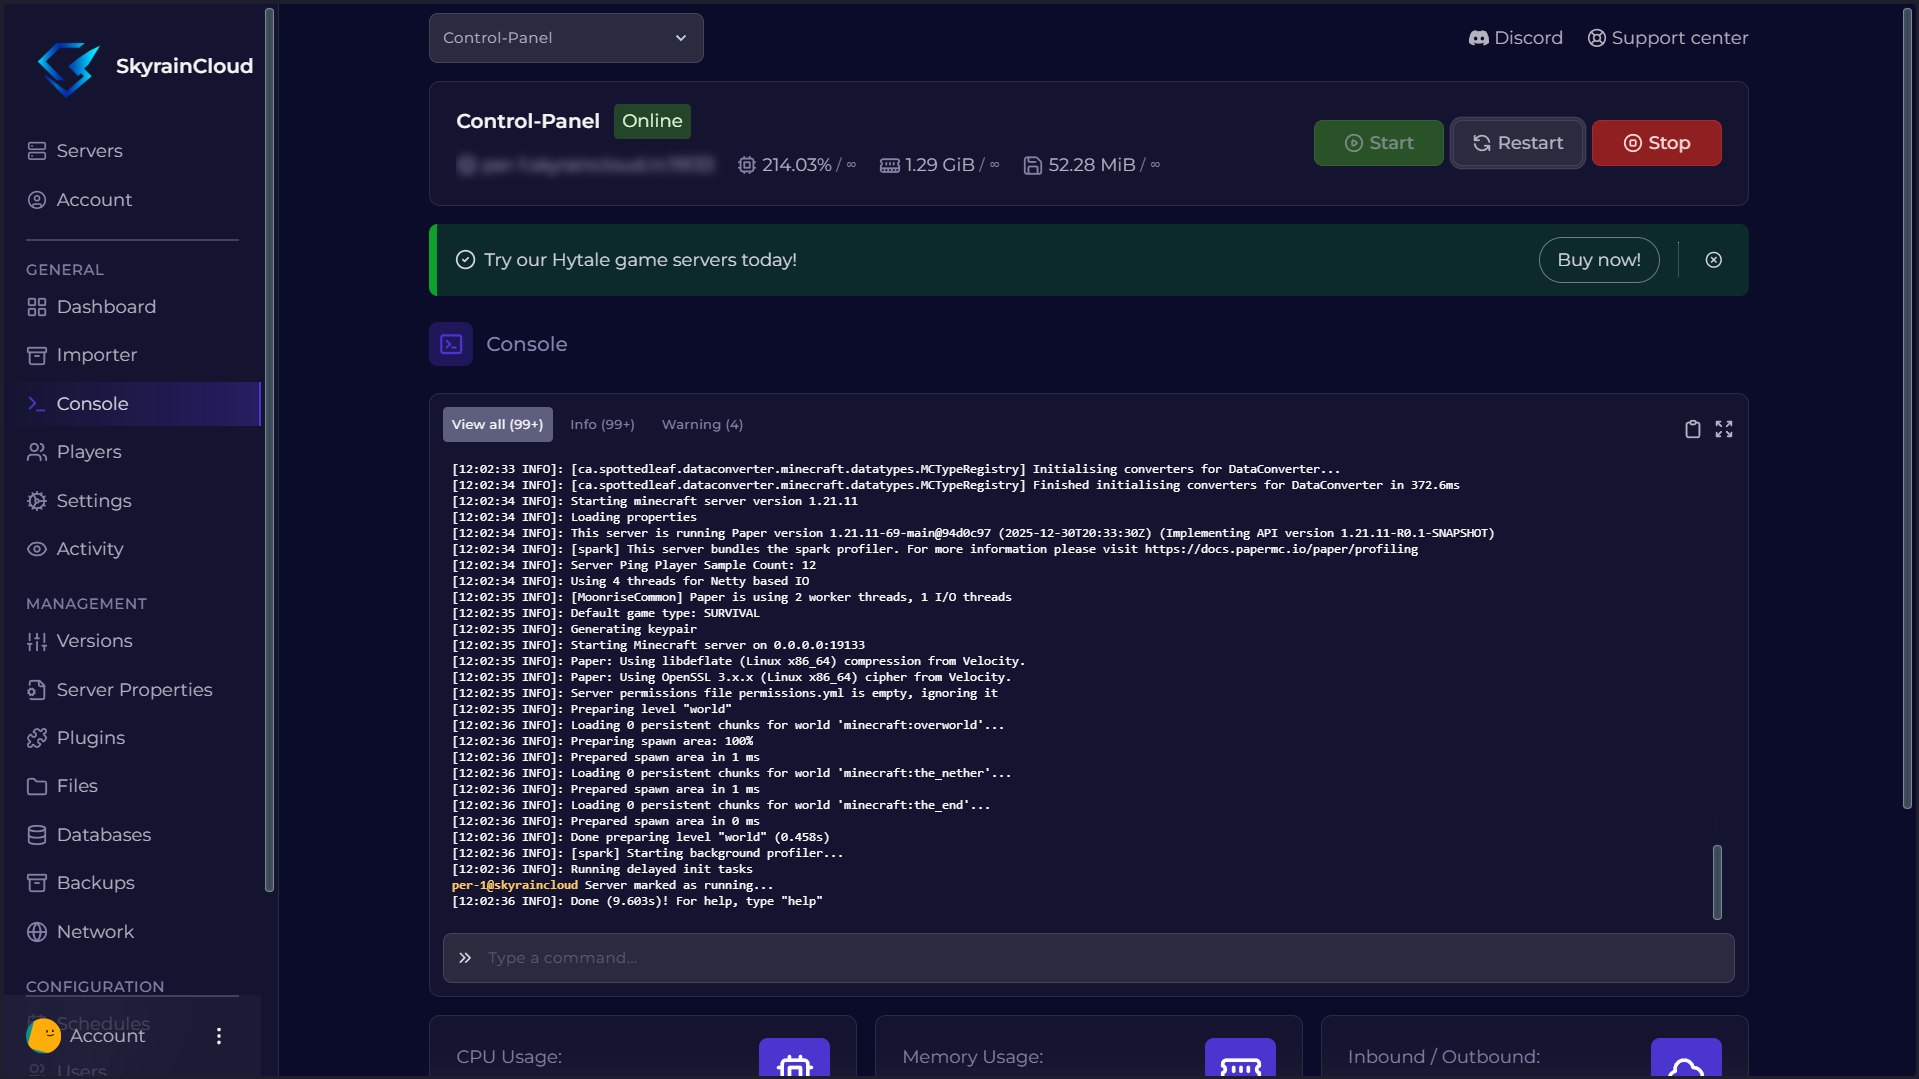1919x1079 pixels.
Task: Toggle visibility of the server address
Action: [x=466, y=165]
